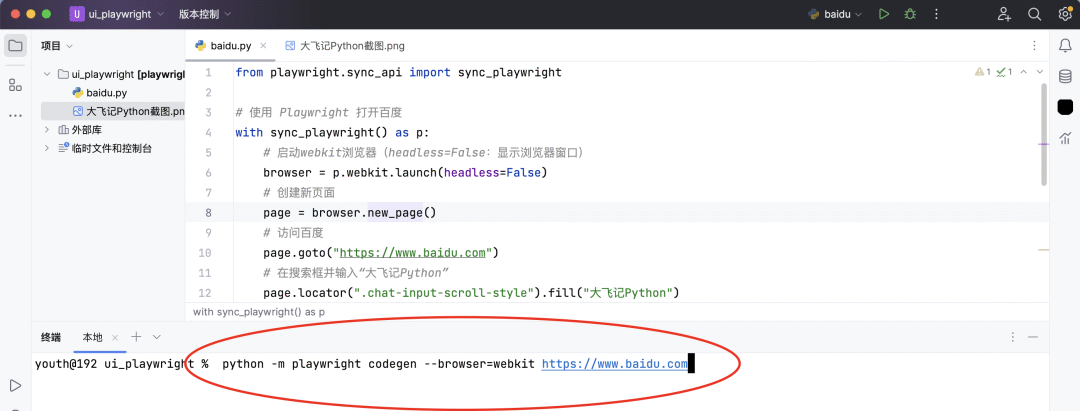Click the terminal command python -m playwright codegen

320,364
